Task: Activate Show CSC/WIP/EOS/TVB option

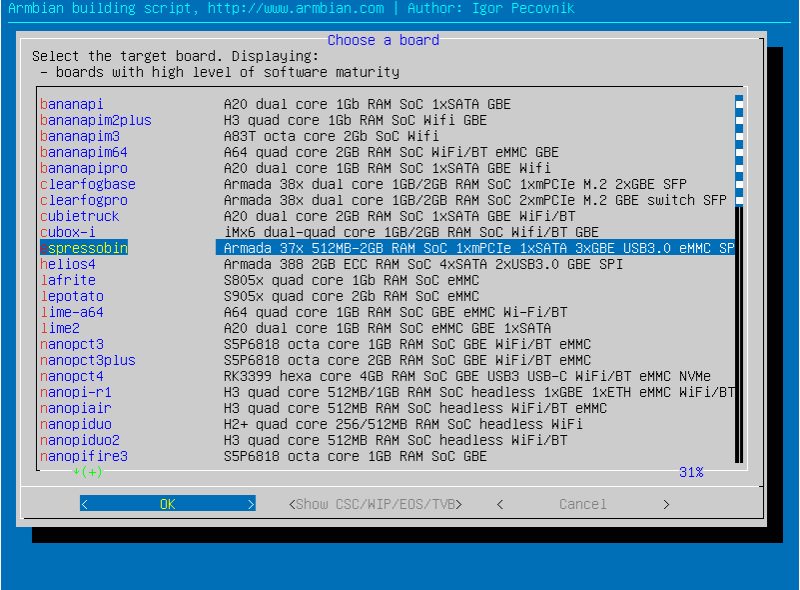Action: point(375,504)
